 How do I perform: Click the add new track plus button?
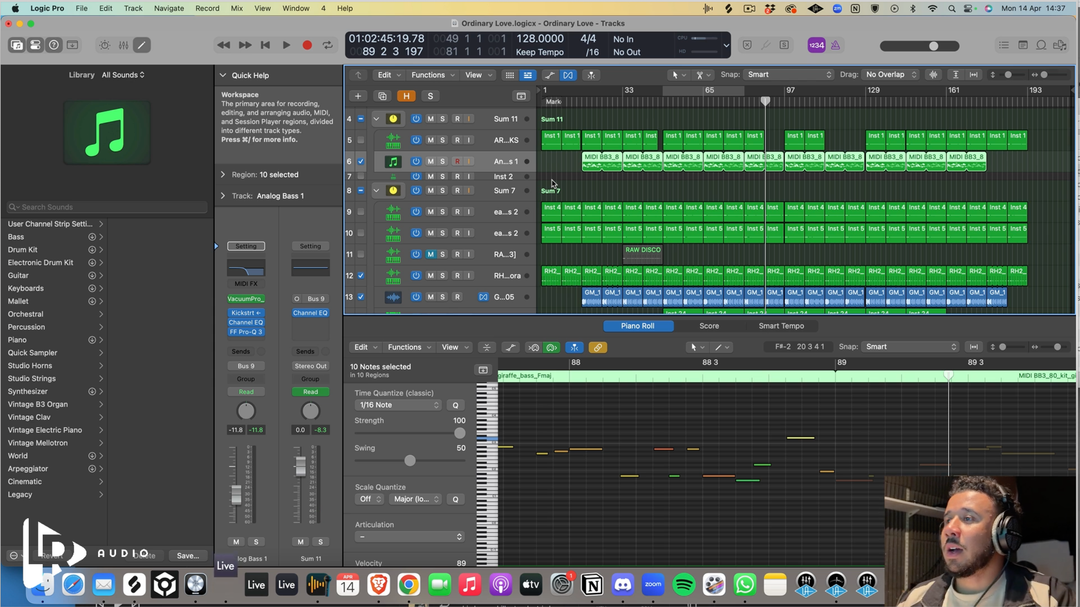(x=358, y=96)
